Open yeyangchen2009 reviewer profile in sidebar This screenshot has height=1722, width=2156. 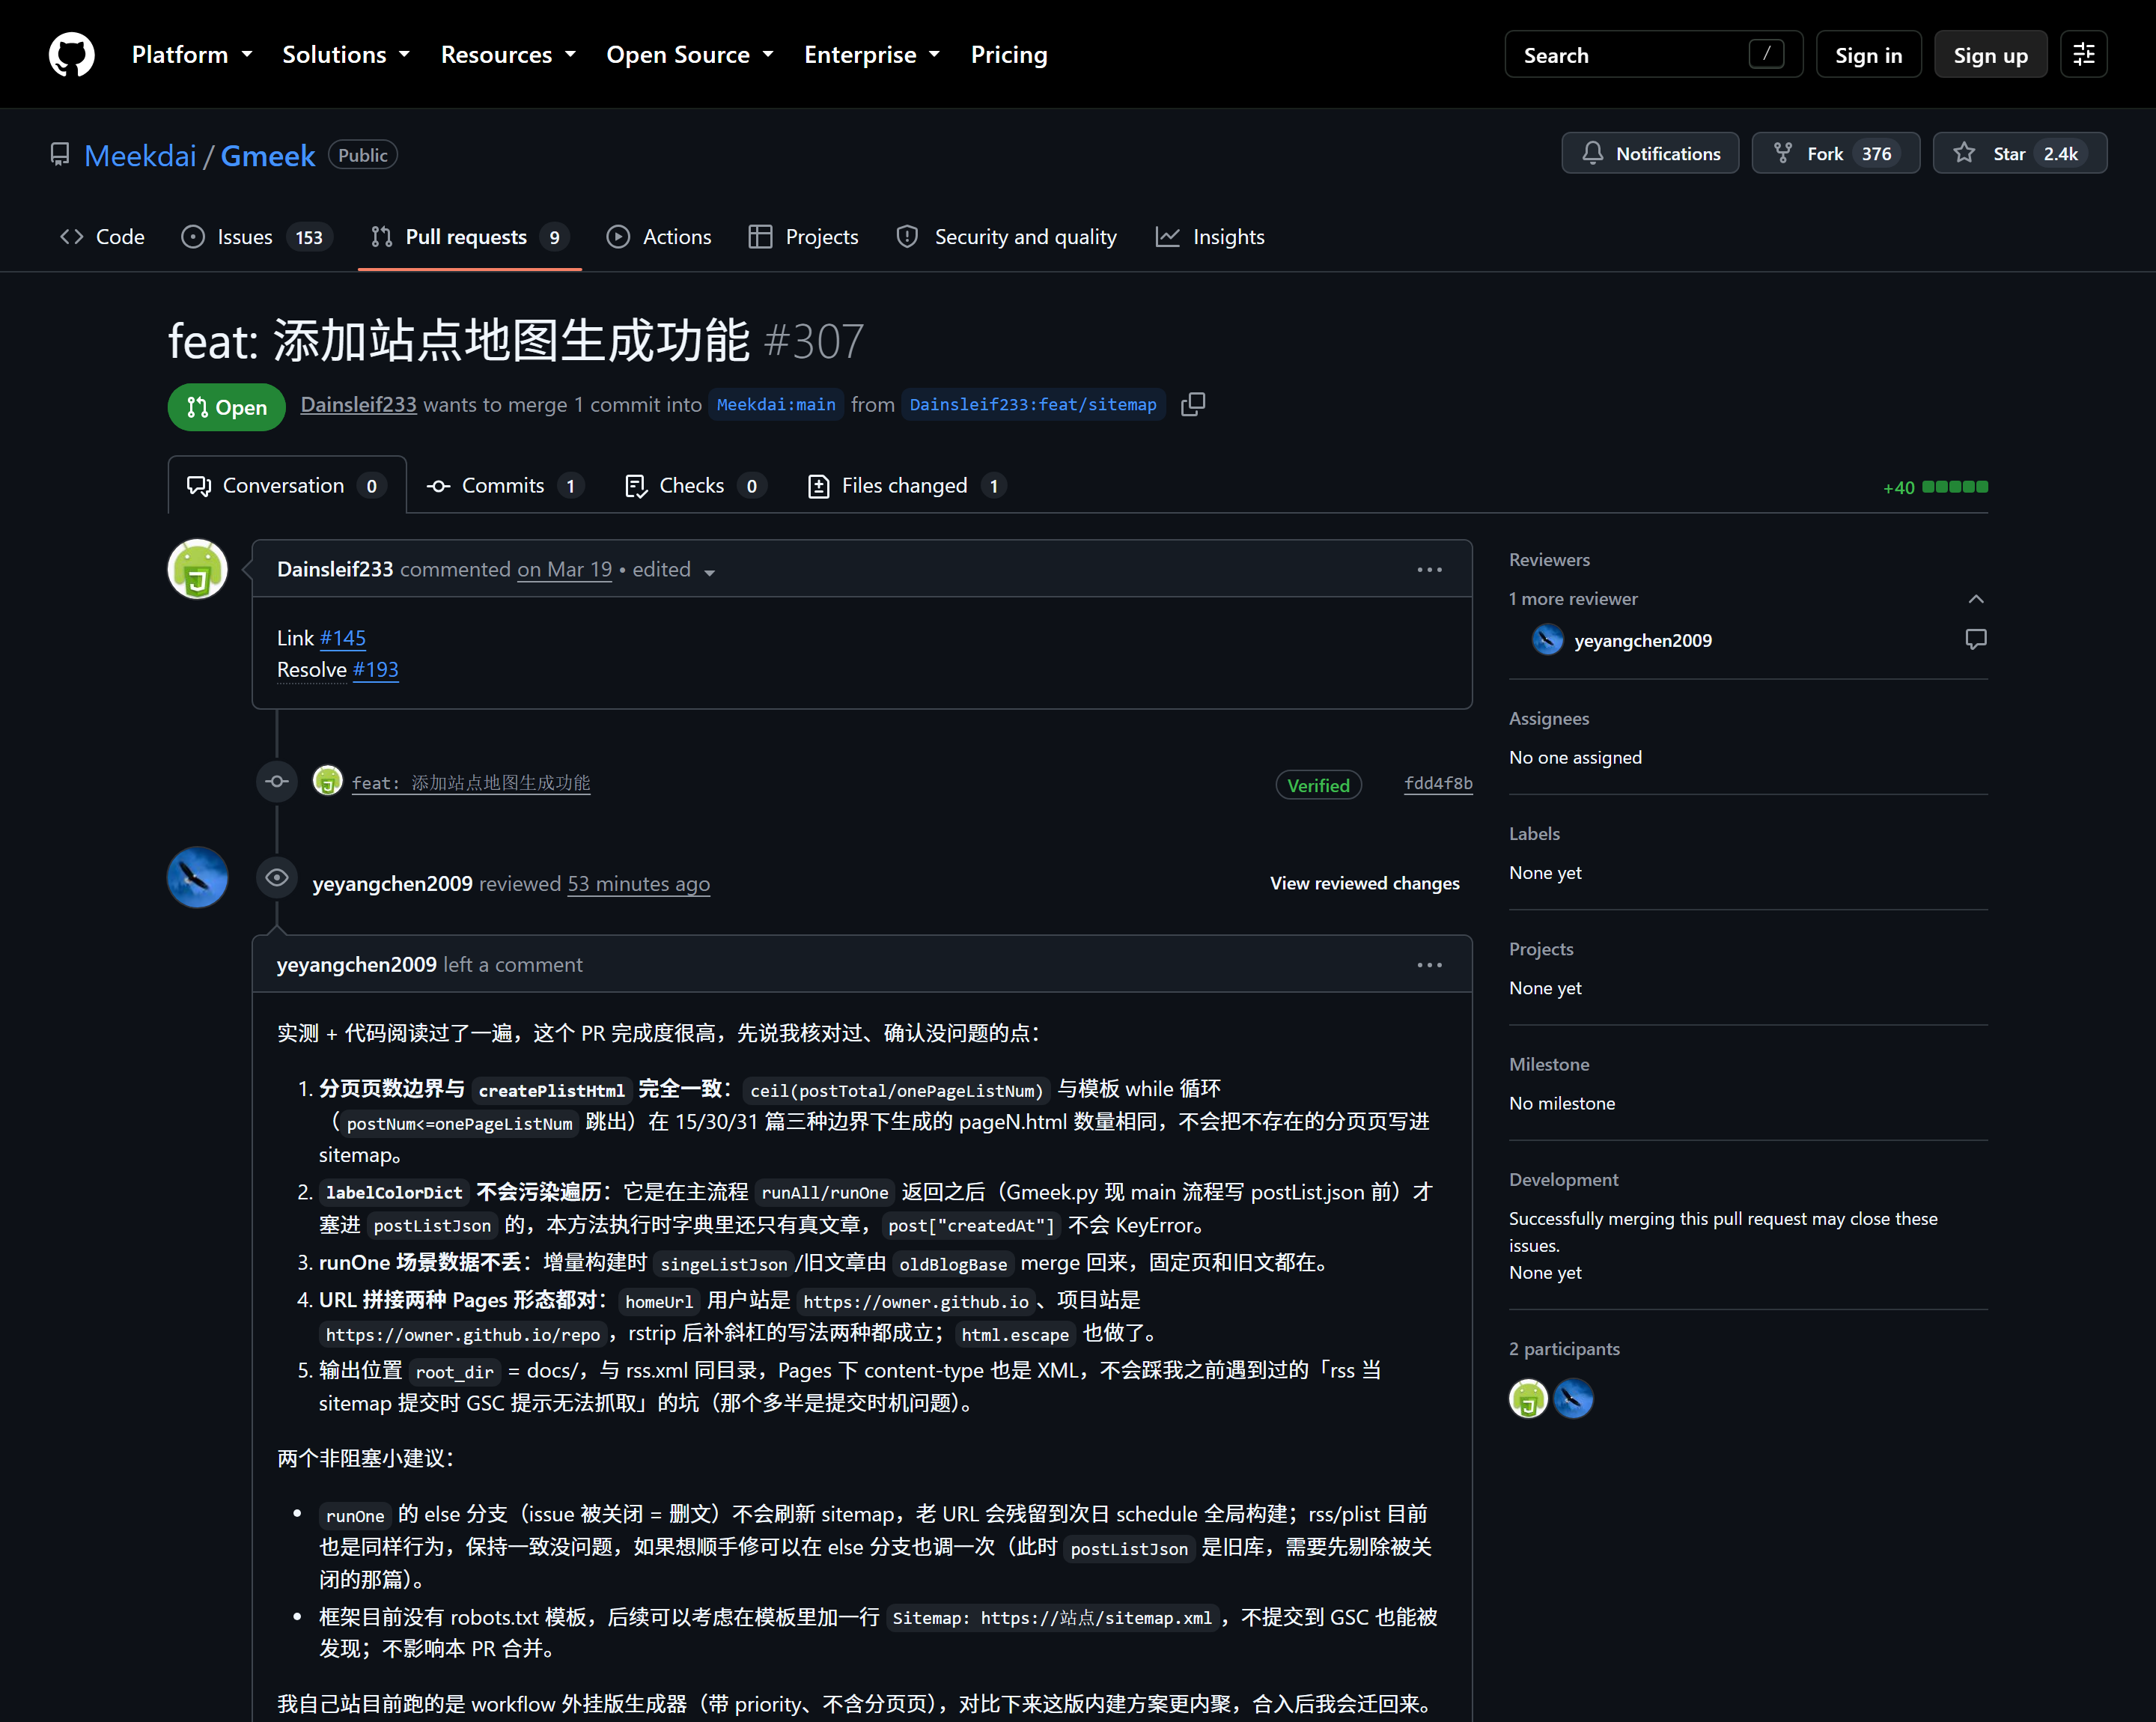pos(1642,640)
